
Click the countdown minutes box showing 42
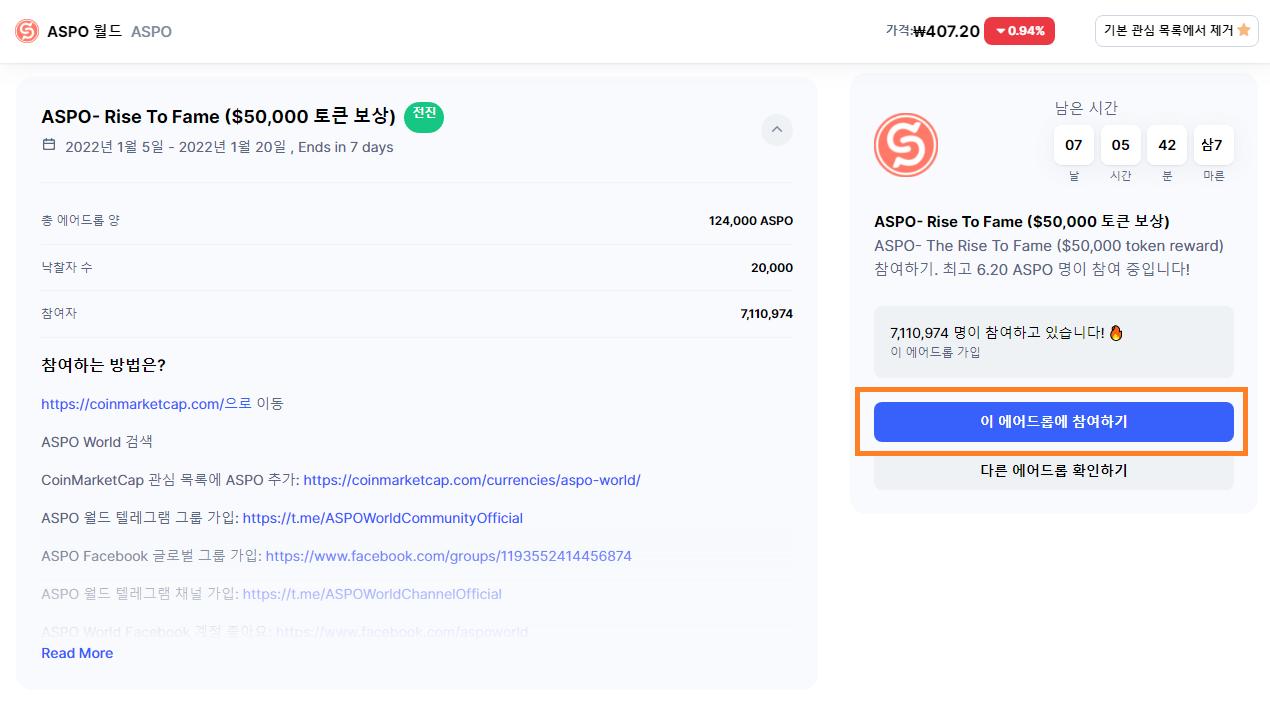coord(1167,145)
